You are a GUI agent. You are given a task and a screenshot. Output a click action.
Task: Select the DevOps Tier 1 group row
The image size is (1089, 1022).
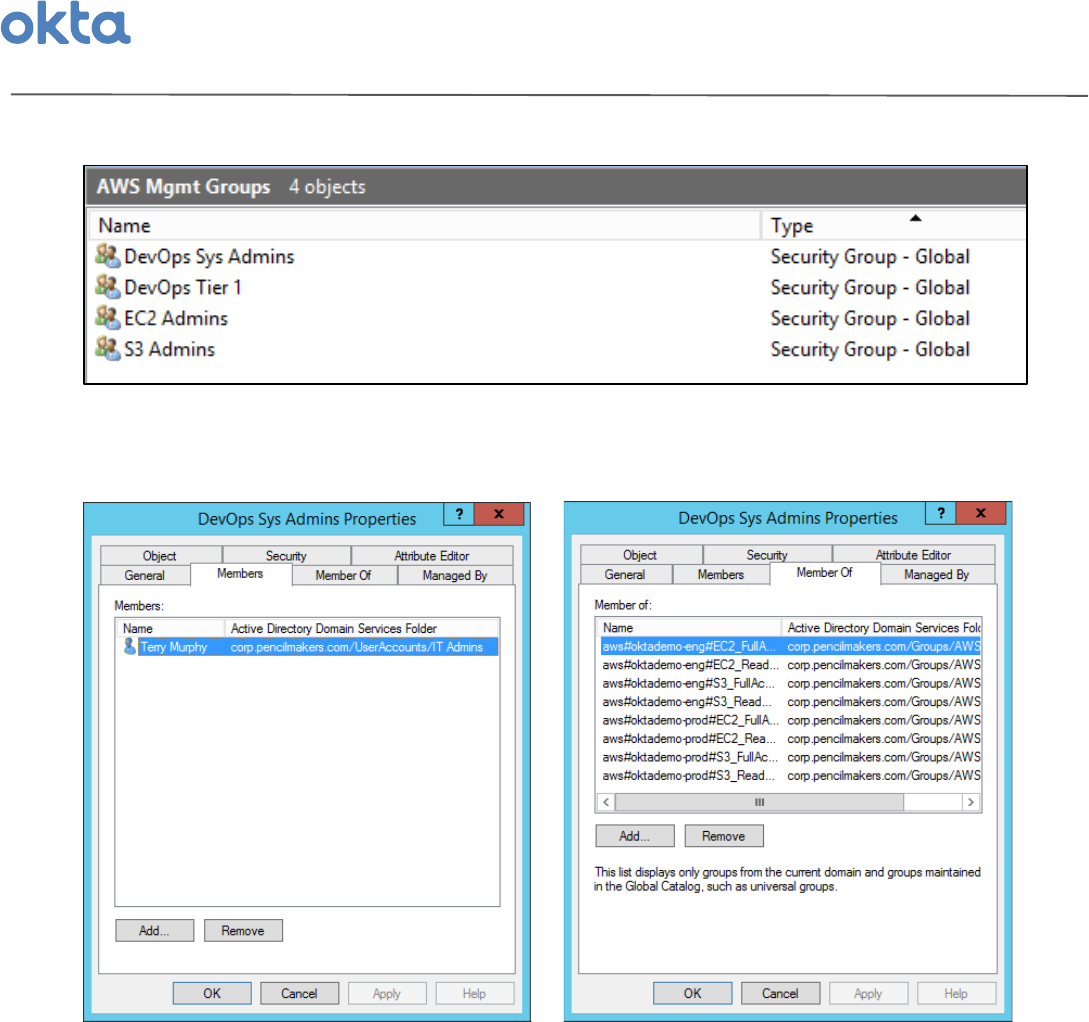tap(558, 287)
